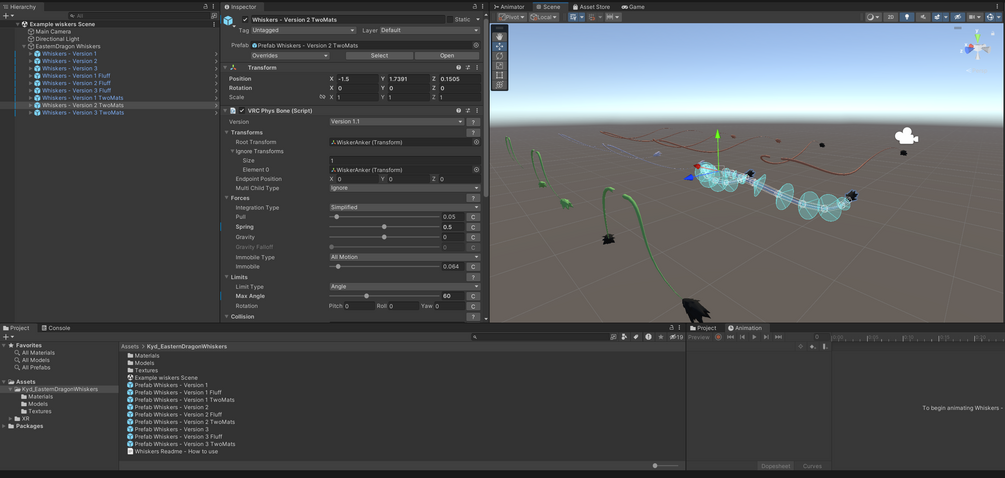This screenshot has width=1005, height=478.
Task: Open Project tab beside Animation tab
Action: point(703,328)
